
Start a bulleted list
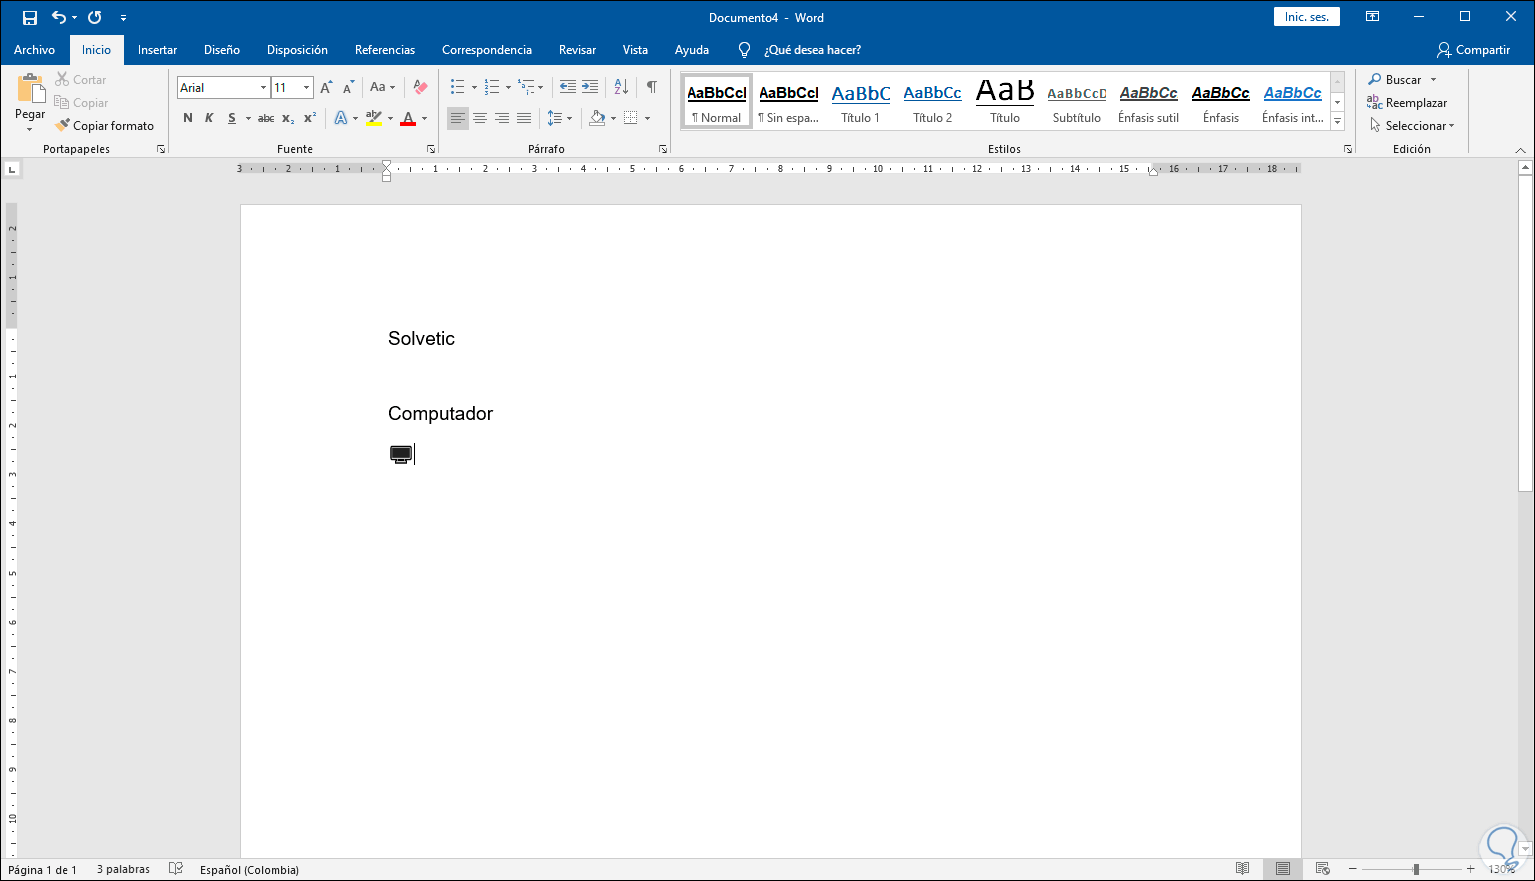[x=457, y=88]
